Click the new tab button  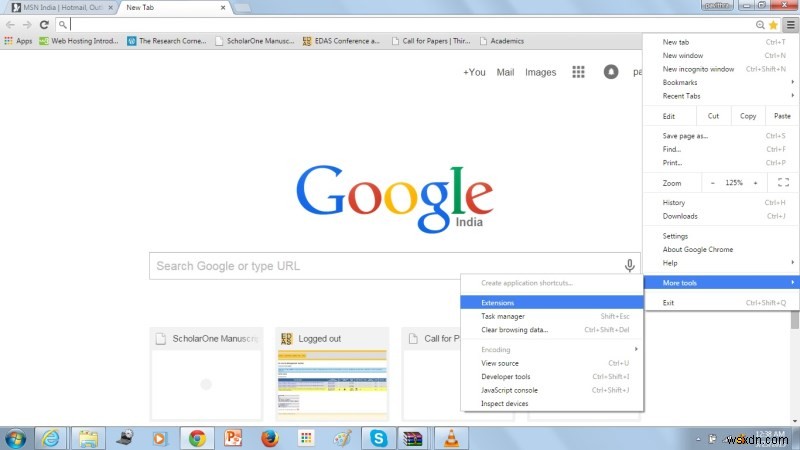[242, 8]
